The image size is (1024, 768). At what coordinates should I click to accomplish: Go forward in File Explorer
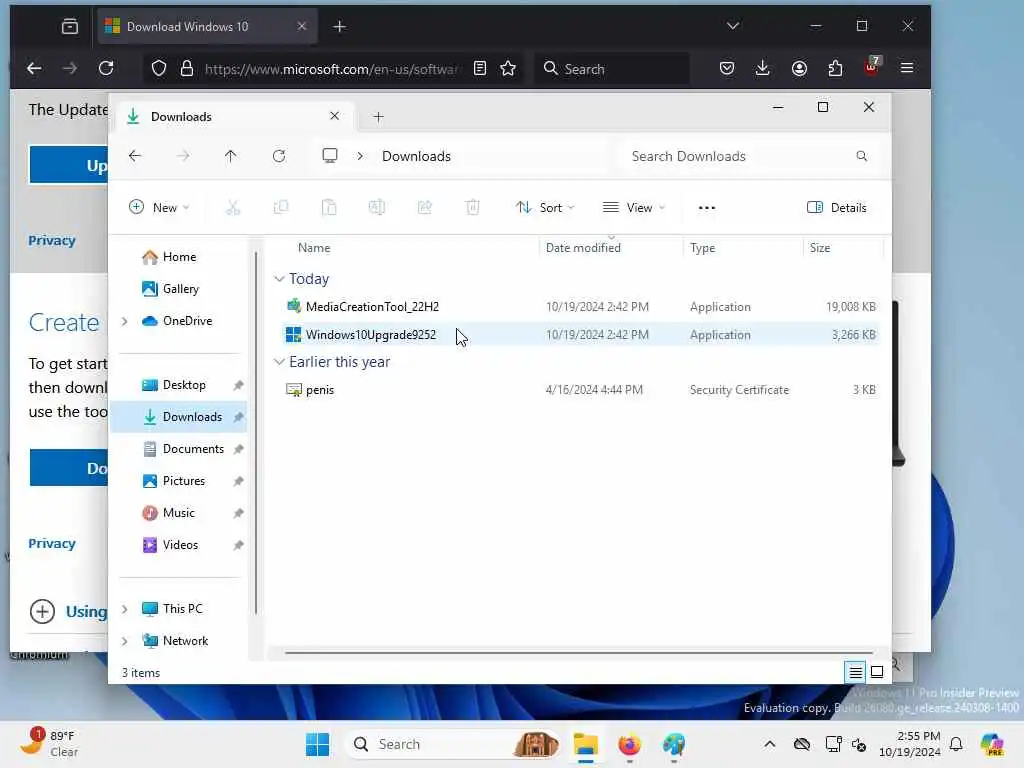point(183,156)
